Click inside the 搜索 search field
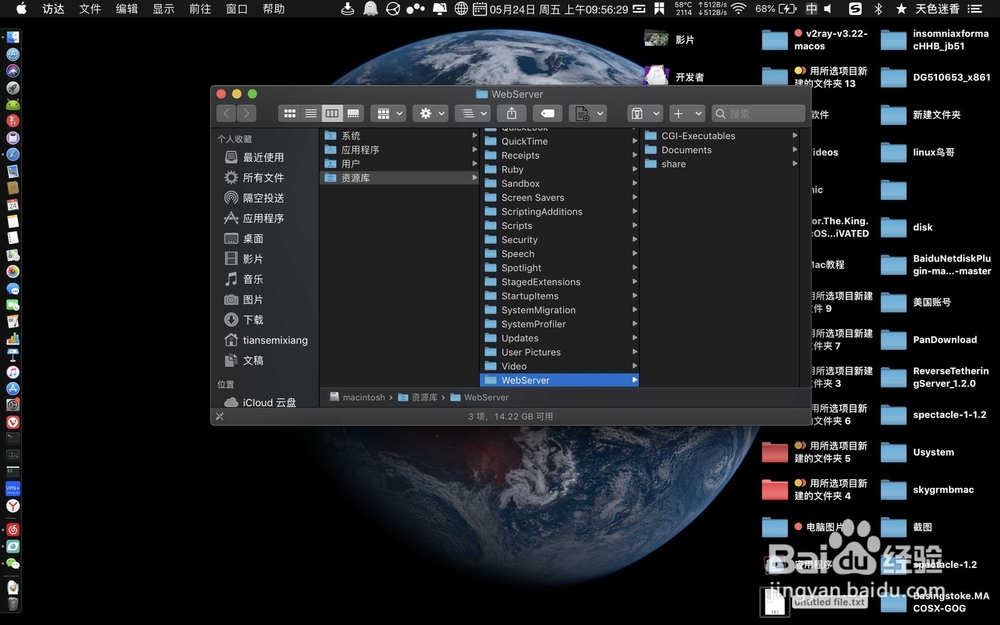The height and width of the screenshot is (625, 1000). pos(757,113)
